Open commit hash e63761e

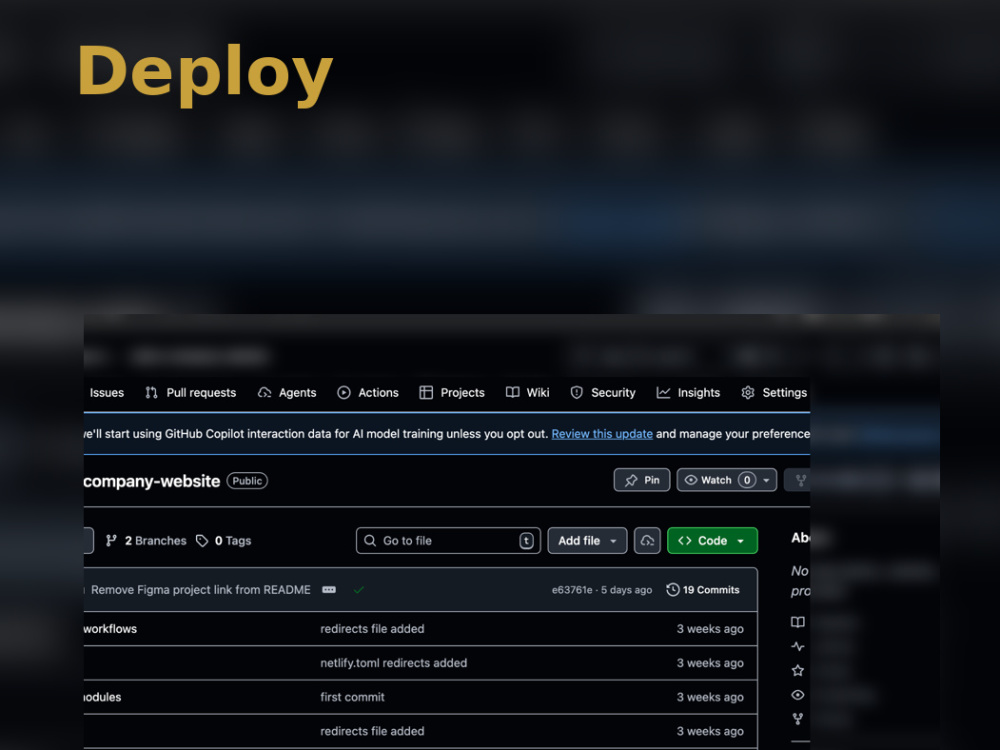click(572, 590)
